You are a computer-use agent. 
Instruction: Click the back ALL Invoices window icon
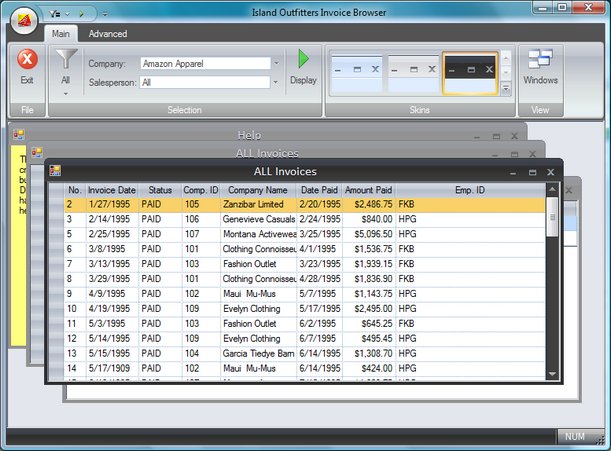37,152
